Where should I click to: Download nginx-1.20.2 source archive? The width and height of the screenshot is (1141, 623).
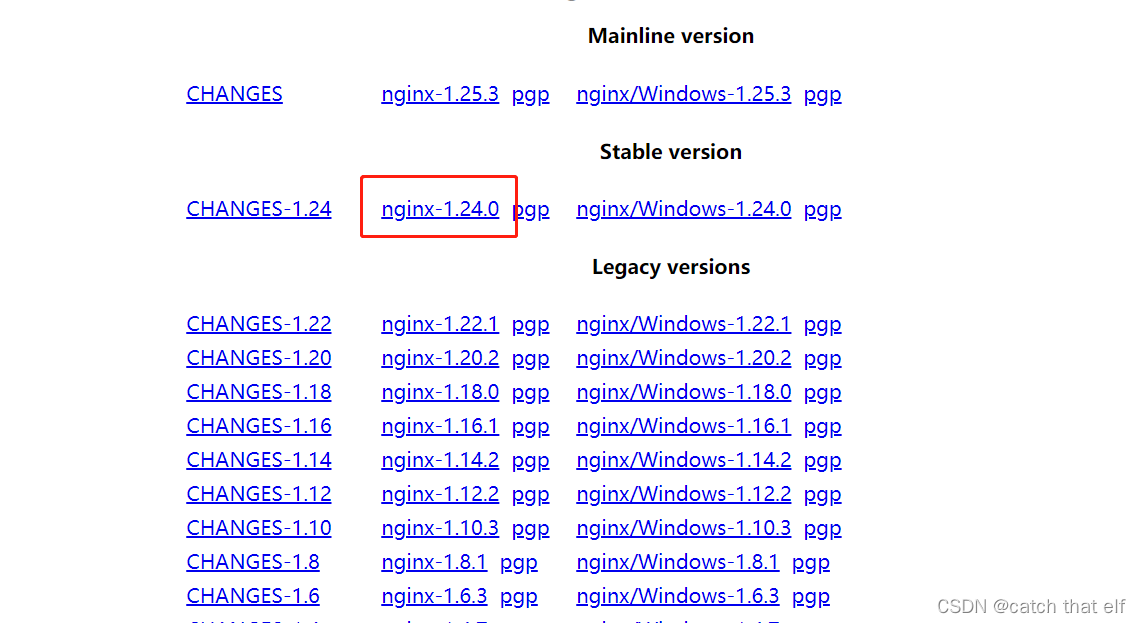click(x=440, y=357)
